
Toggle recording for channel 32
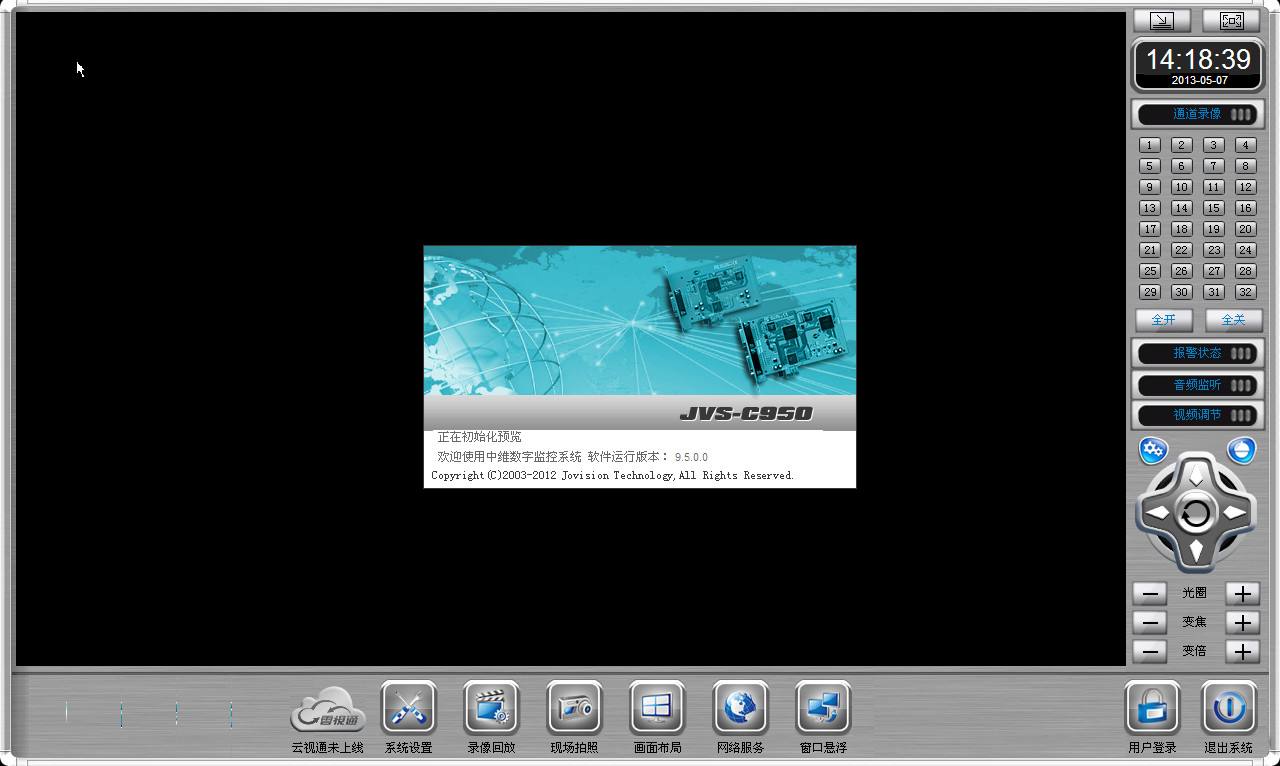(x=1245, y=292)
